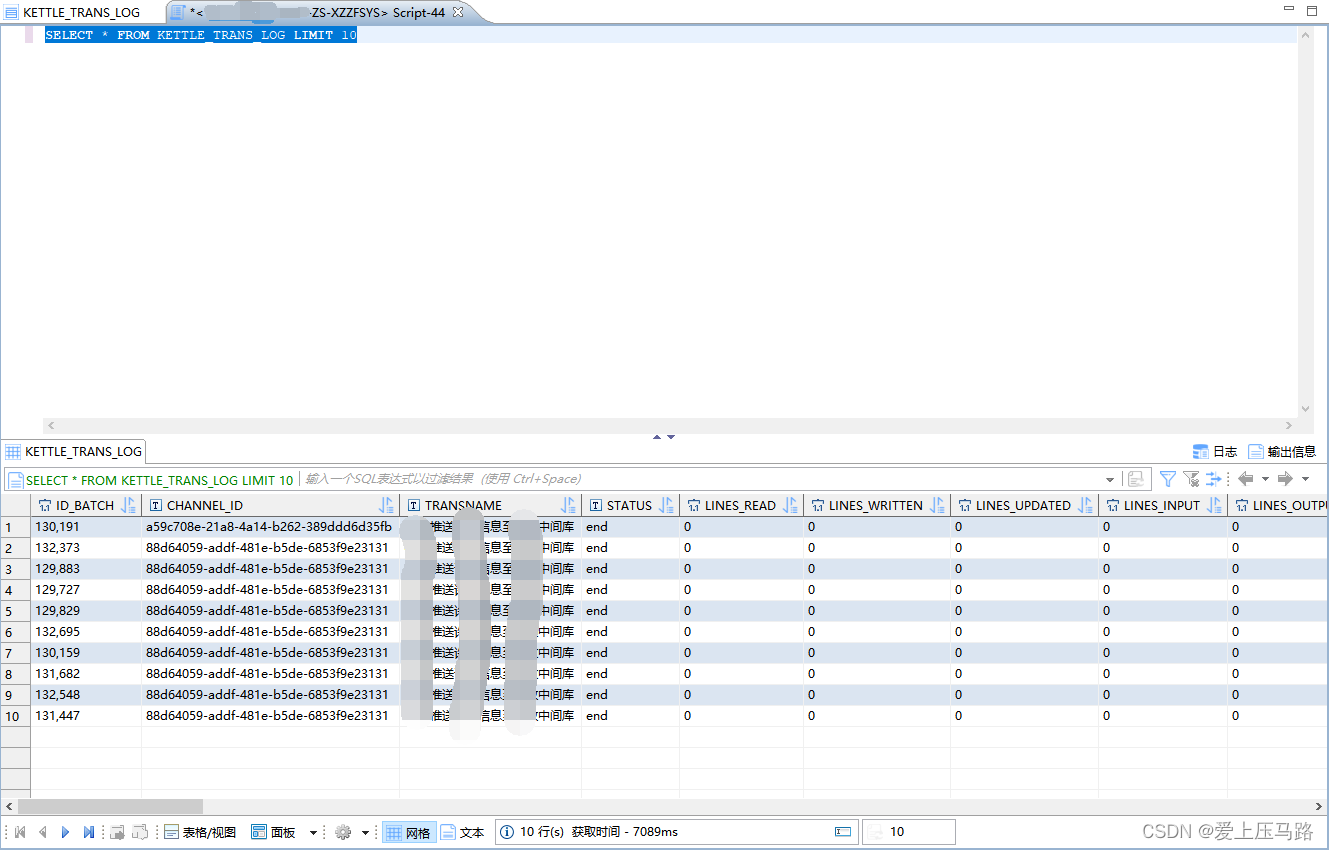This screenshot has height=850, width=1329.
Task: Click the SQL icon before the filter query
Action: tap(15, 480)
